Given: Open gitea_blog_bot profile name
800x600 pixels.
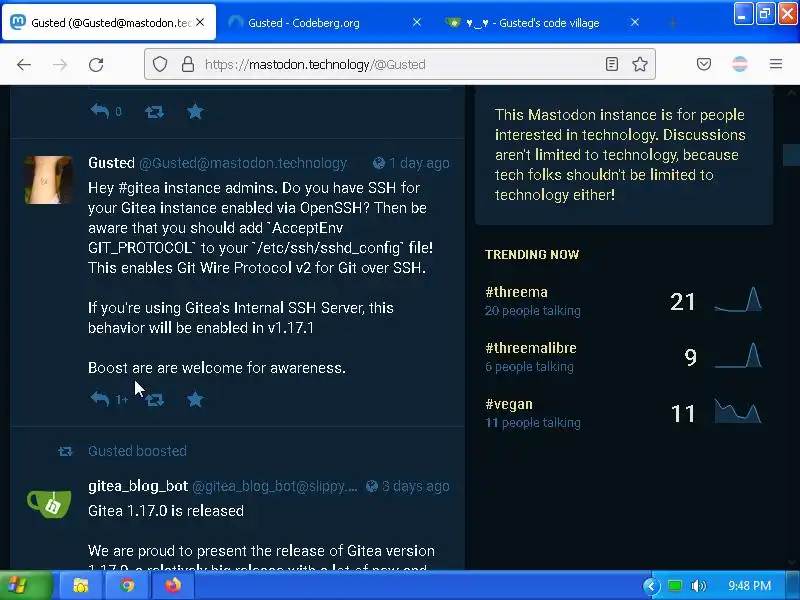Looking at the screenshot, I should point(138,486).
